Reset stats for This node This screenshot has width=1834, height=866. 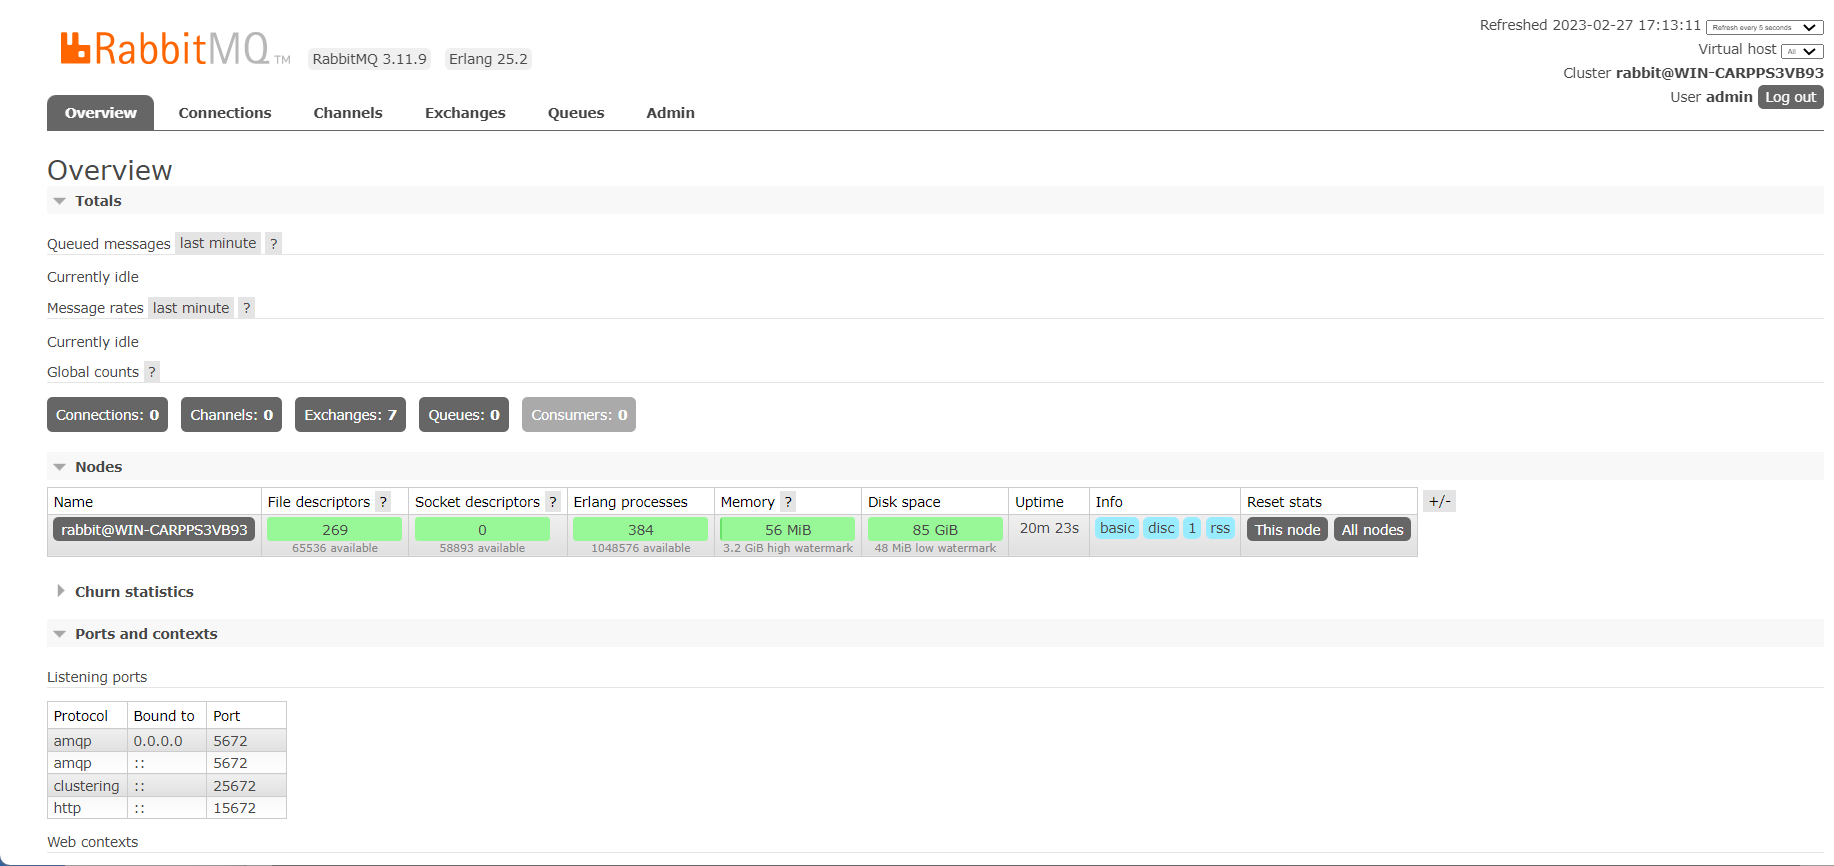(1287, 530)
